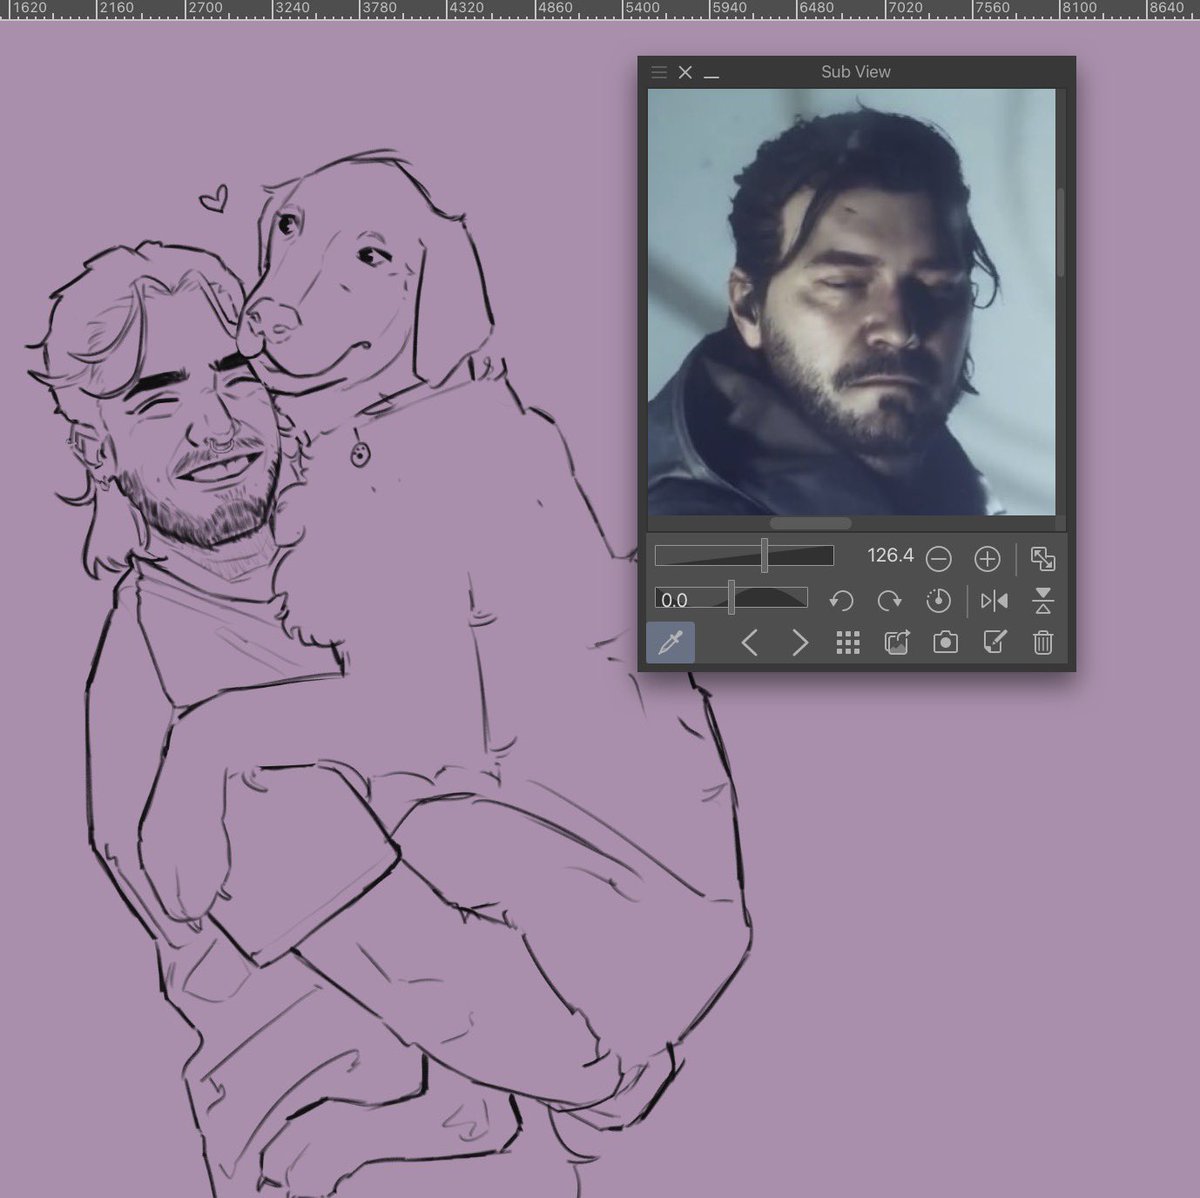
Task: Show the previous Sub View image
Action: [x=749, y=642]
